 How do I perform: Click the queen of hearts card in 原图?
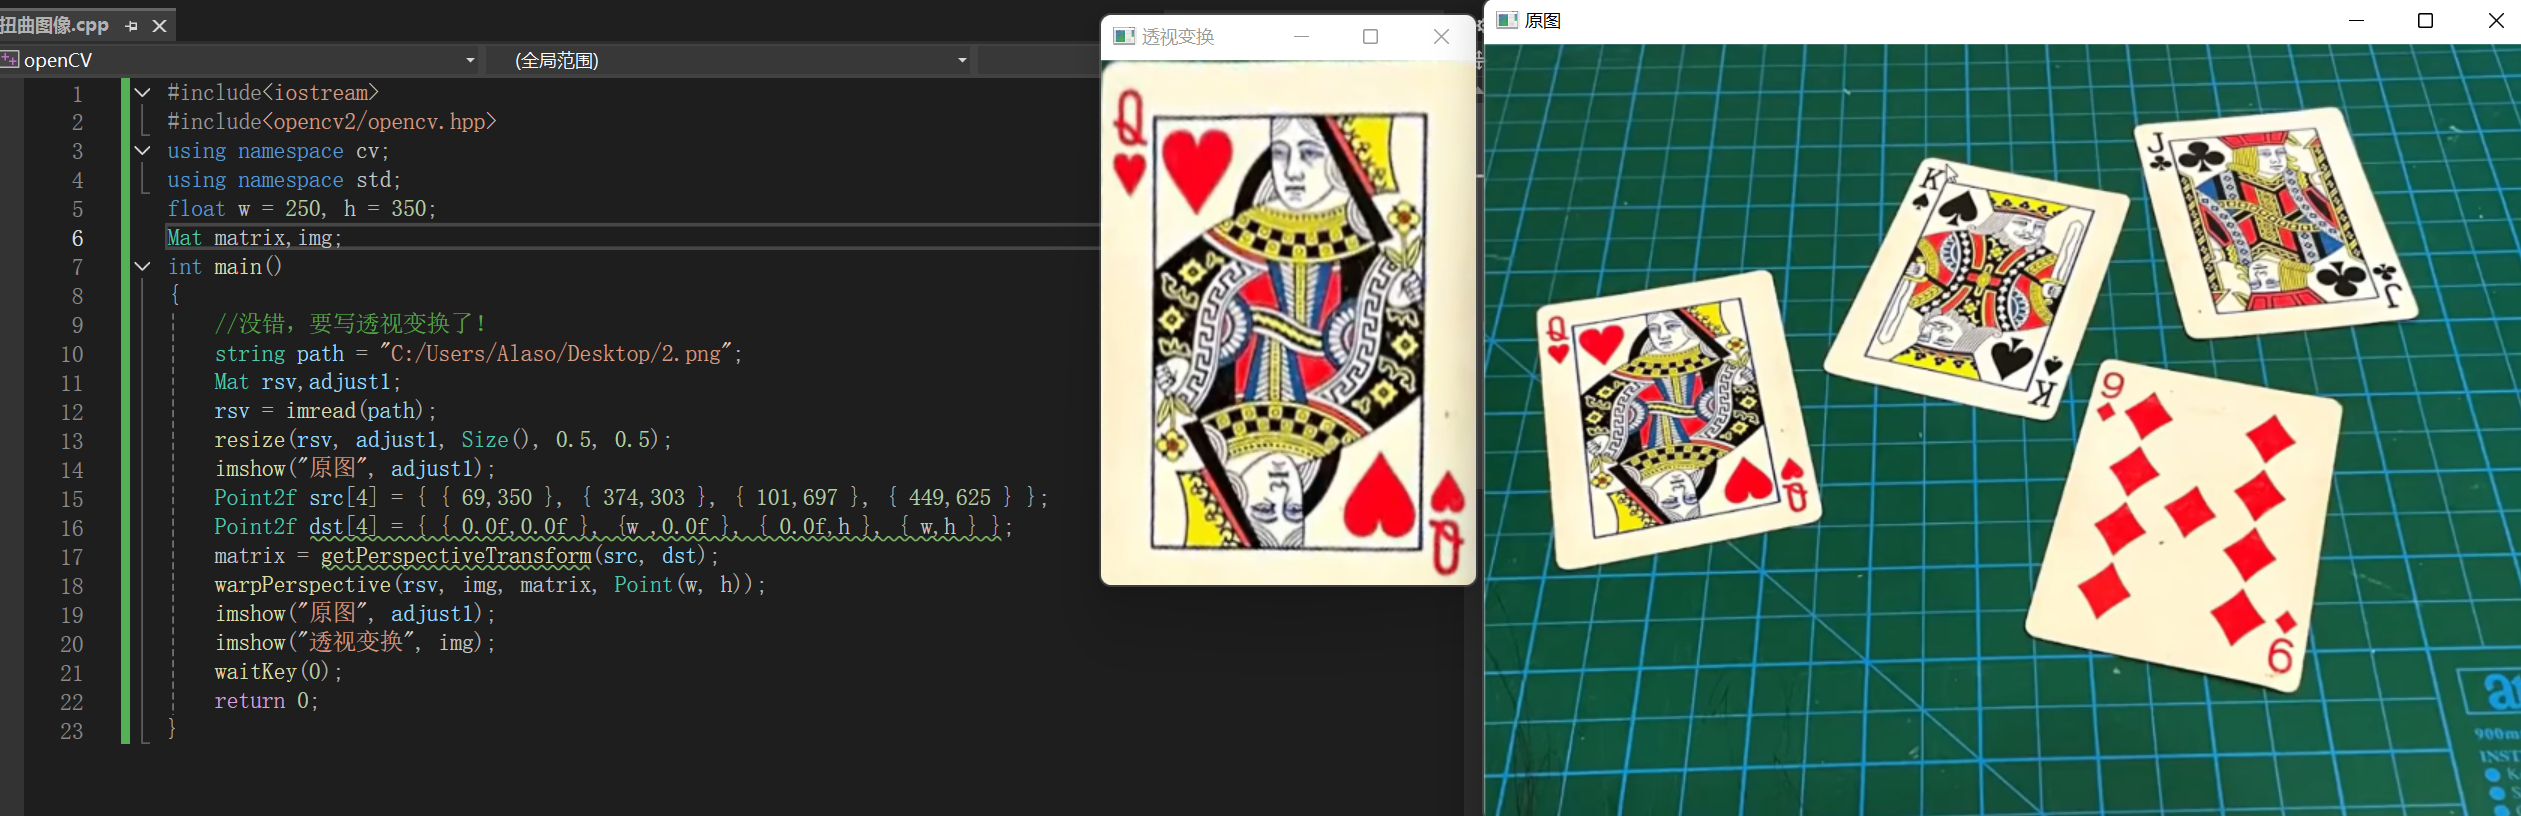(1677, 420)
